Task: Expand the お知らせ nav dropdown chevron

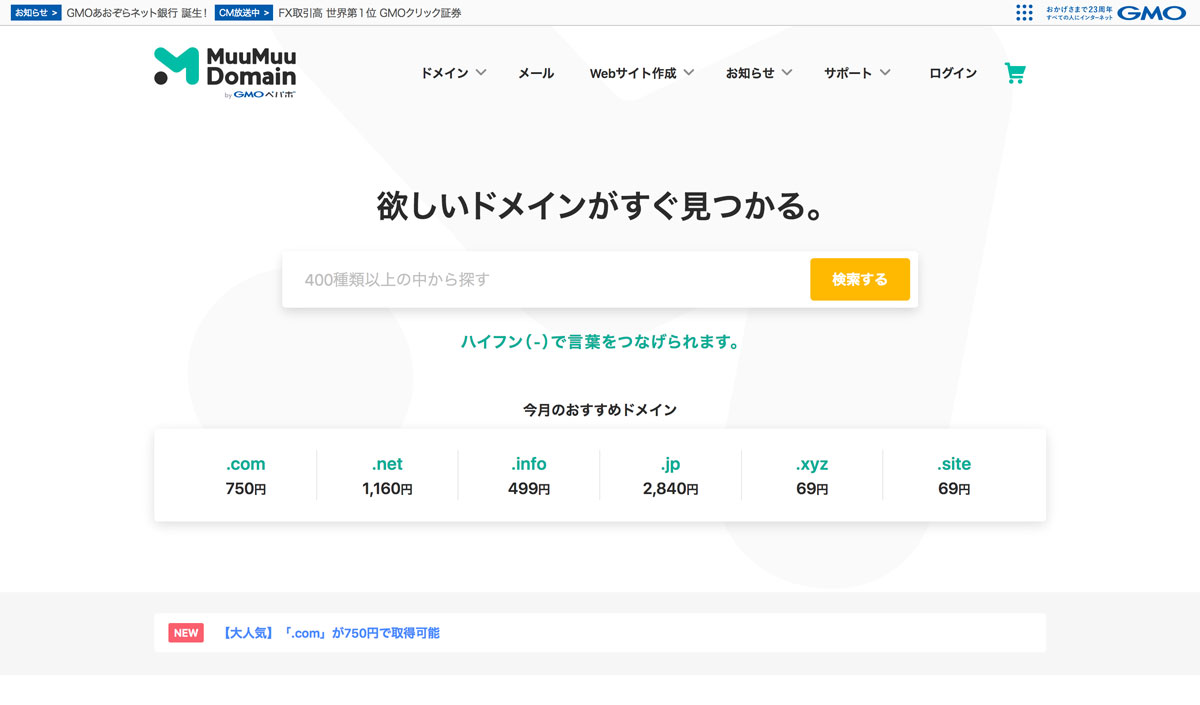Action: [x=786, y=72]
